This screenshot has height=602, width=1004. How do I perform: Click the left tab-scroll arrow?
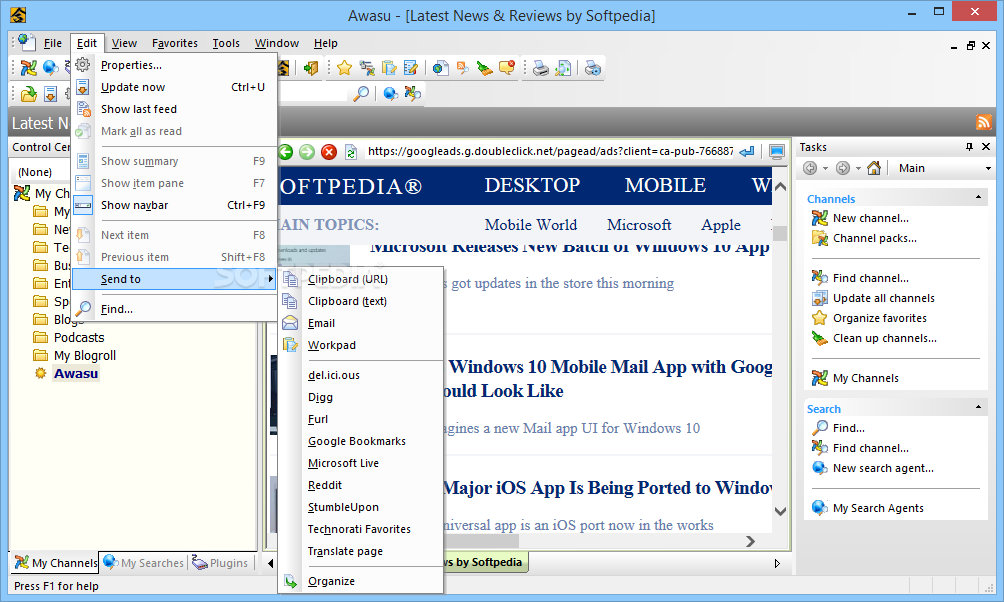270,564
